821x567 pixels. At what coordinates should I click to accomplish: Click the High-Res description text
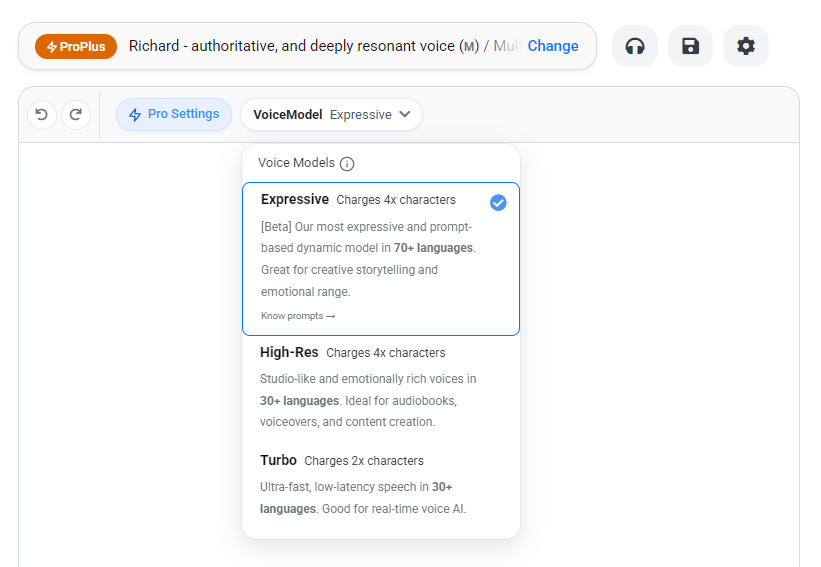click(x=368, y=400)
